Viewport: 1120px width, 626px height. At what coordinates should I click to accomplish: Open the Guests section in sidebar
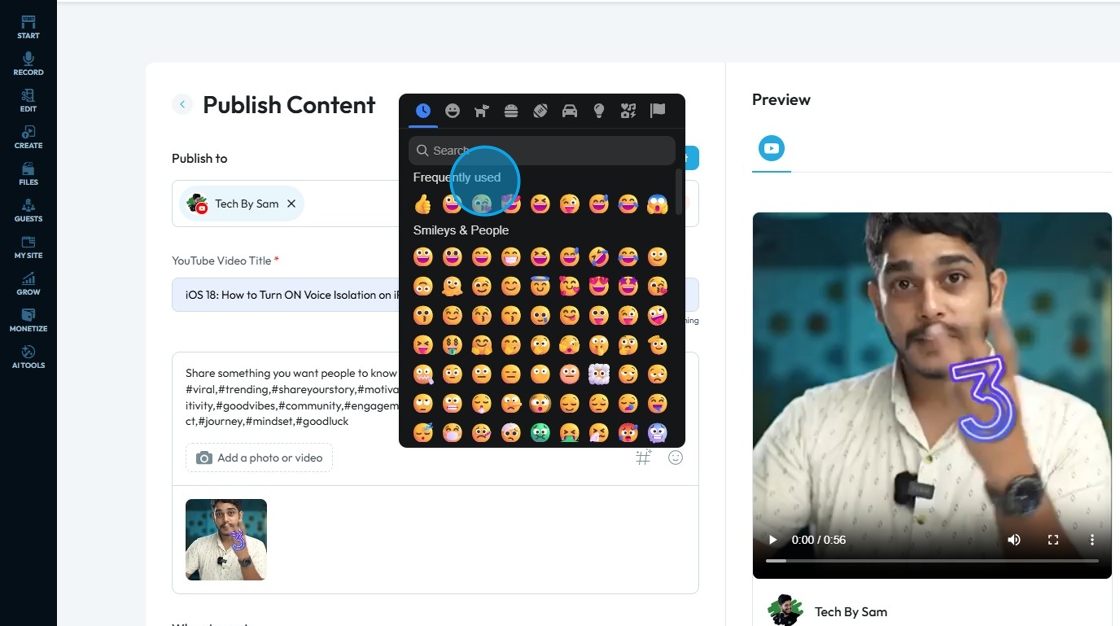29,210
